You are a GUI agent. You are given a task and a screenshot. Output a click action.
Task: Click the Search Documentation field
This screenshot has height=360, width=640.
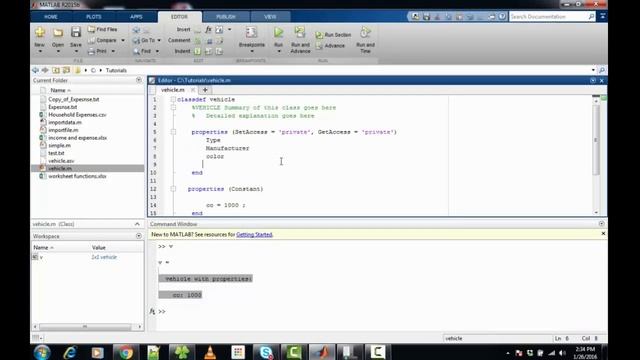pos(548,16)
